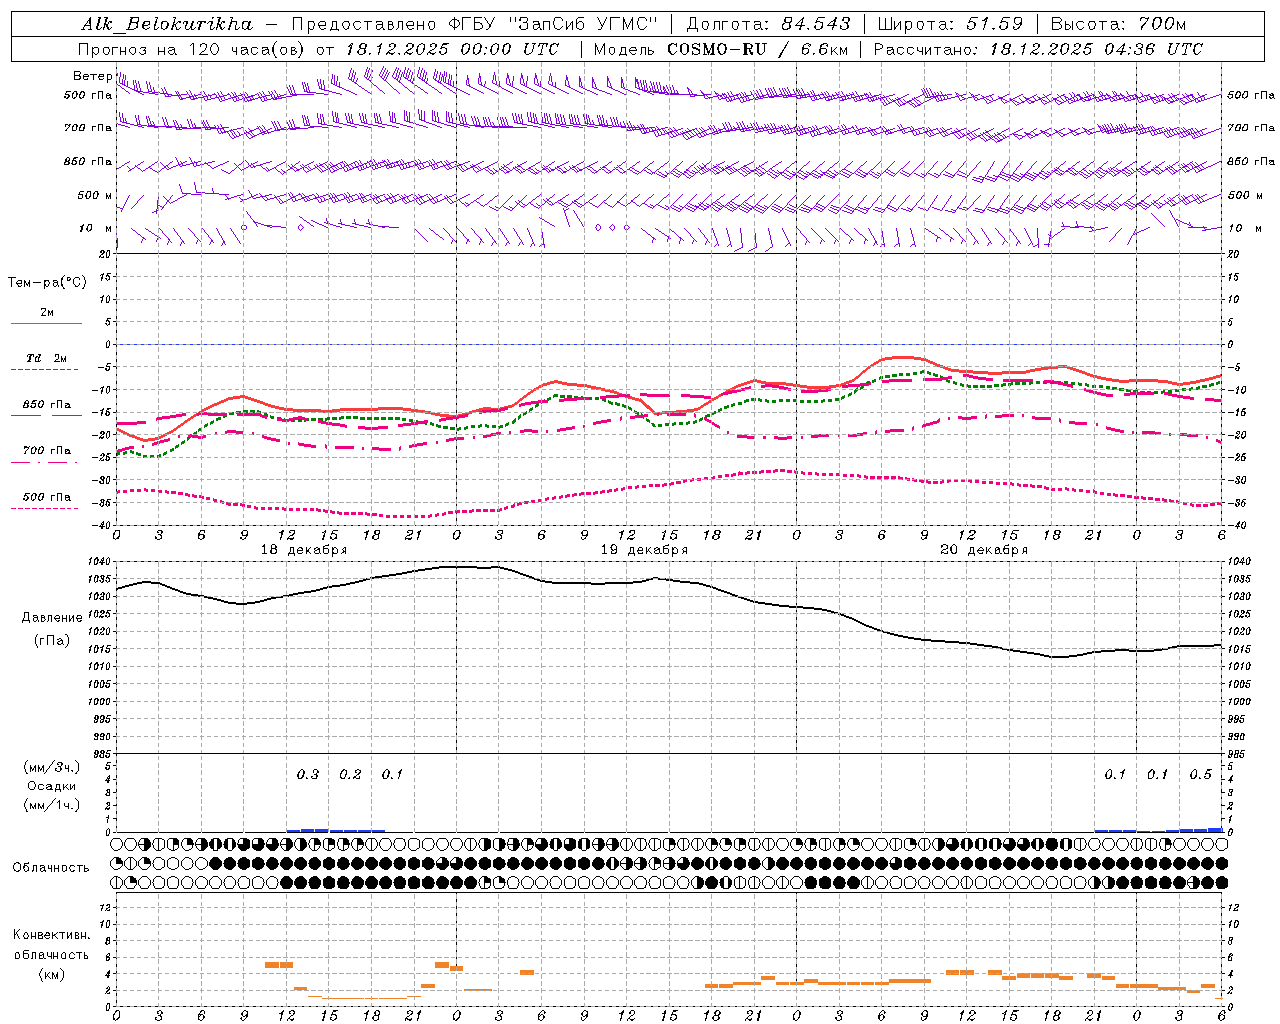Click the 18 декабря date label
Screen dimensions: 1280x1024
coord(304,550)
